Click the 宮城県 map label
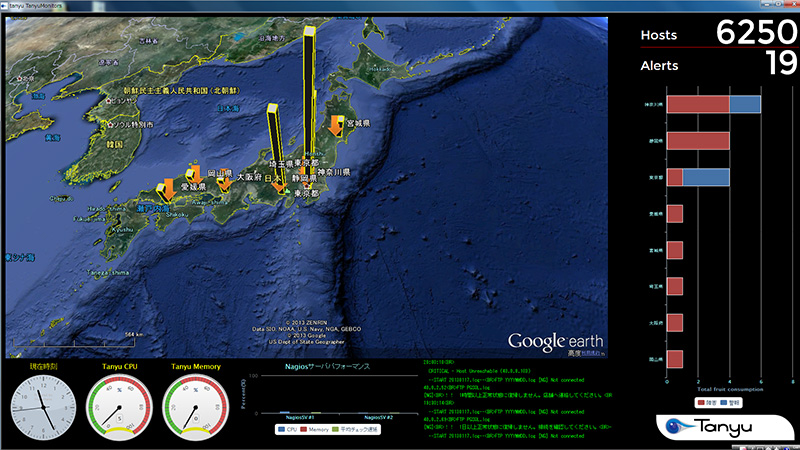The height and width of the screenshot is (450, 800). point(358,123)
